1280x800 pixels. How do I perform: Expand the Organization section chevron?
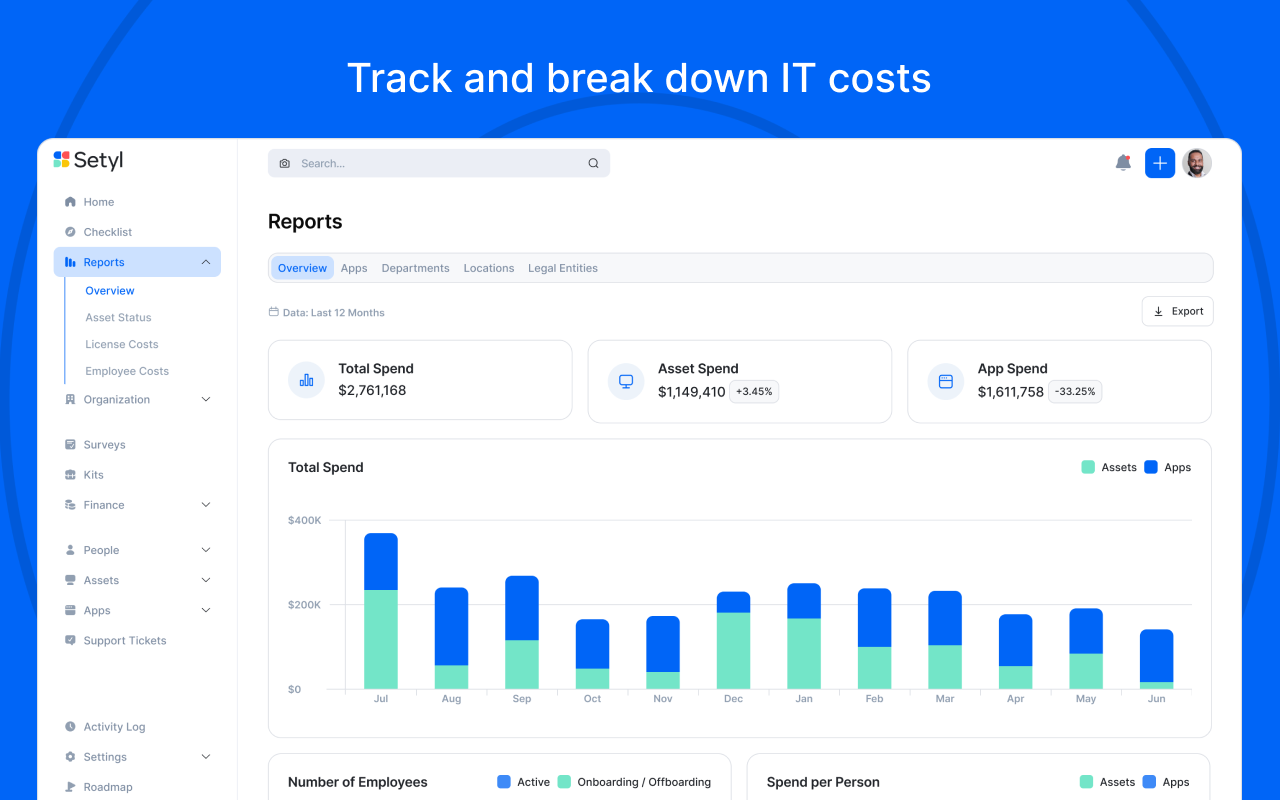[x=206, y=399]
